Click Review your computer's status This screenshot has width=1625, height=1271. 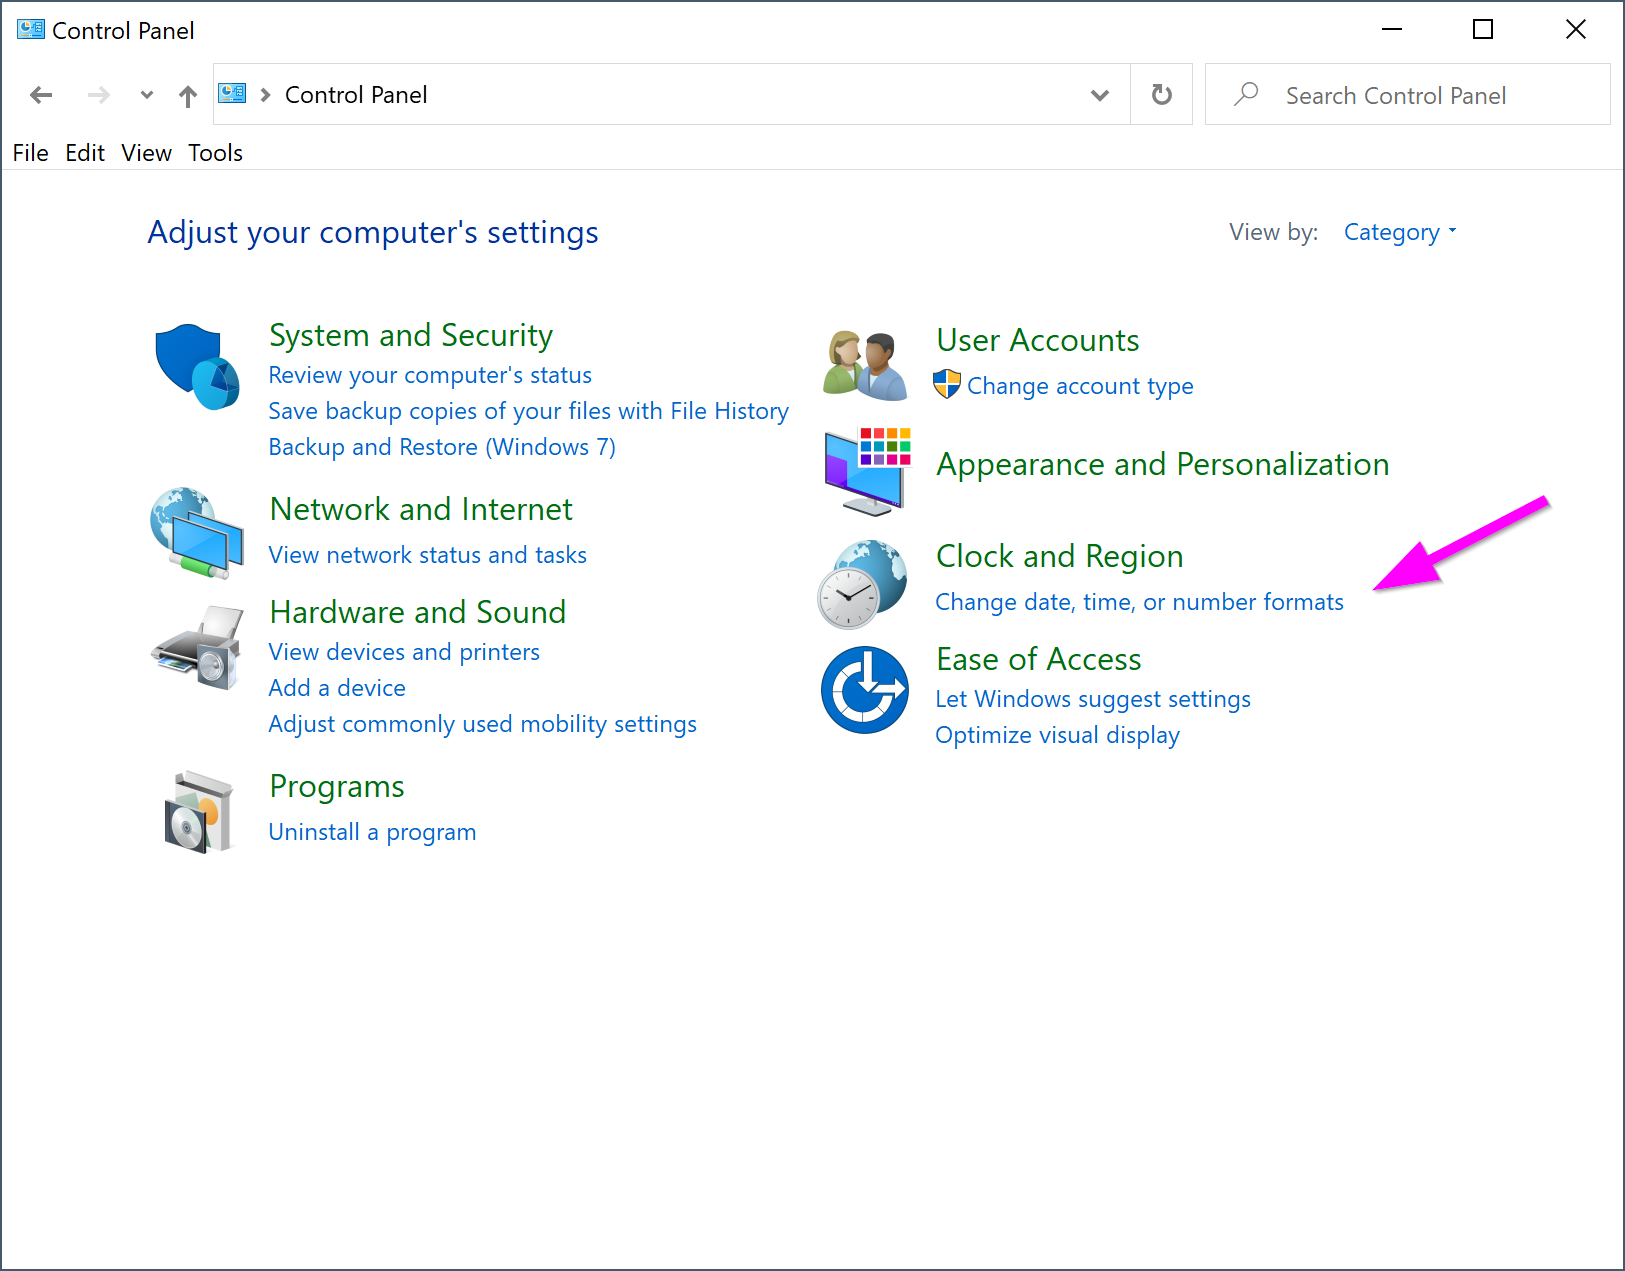pyautogui.click(x=430, y=375)
